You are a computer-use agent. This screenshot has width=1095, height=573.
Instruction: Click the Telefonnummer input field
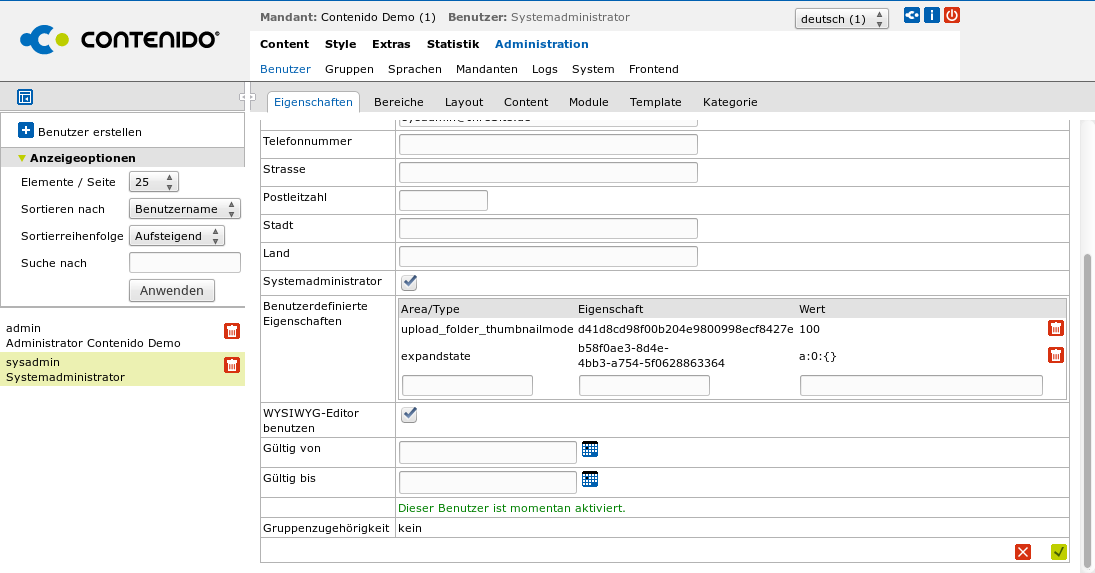(548, 145)
